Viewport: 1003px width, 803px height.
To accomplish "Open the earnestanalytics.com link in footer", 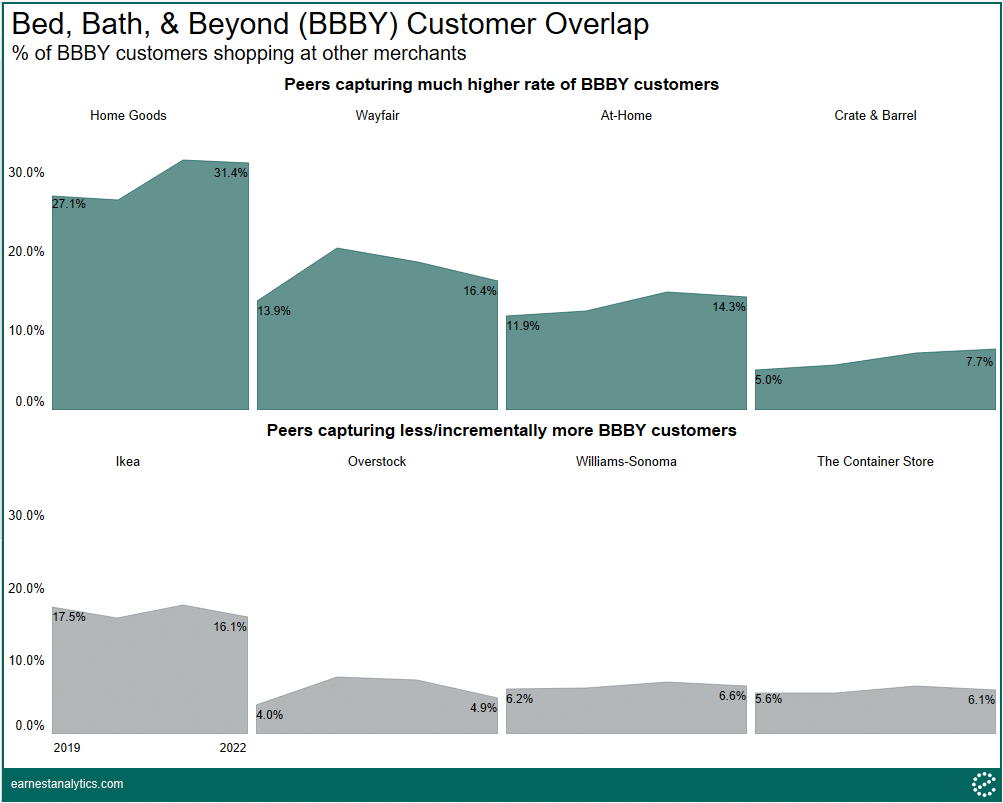I will pos(67,784).
